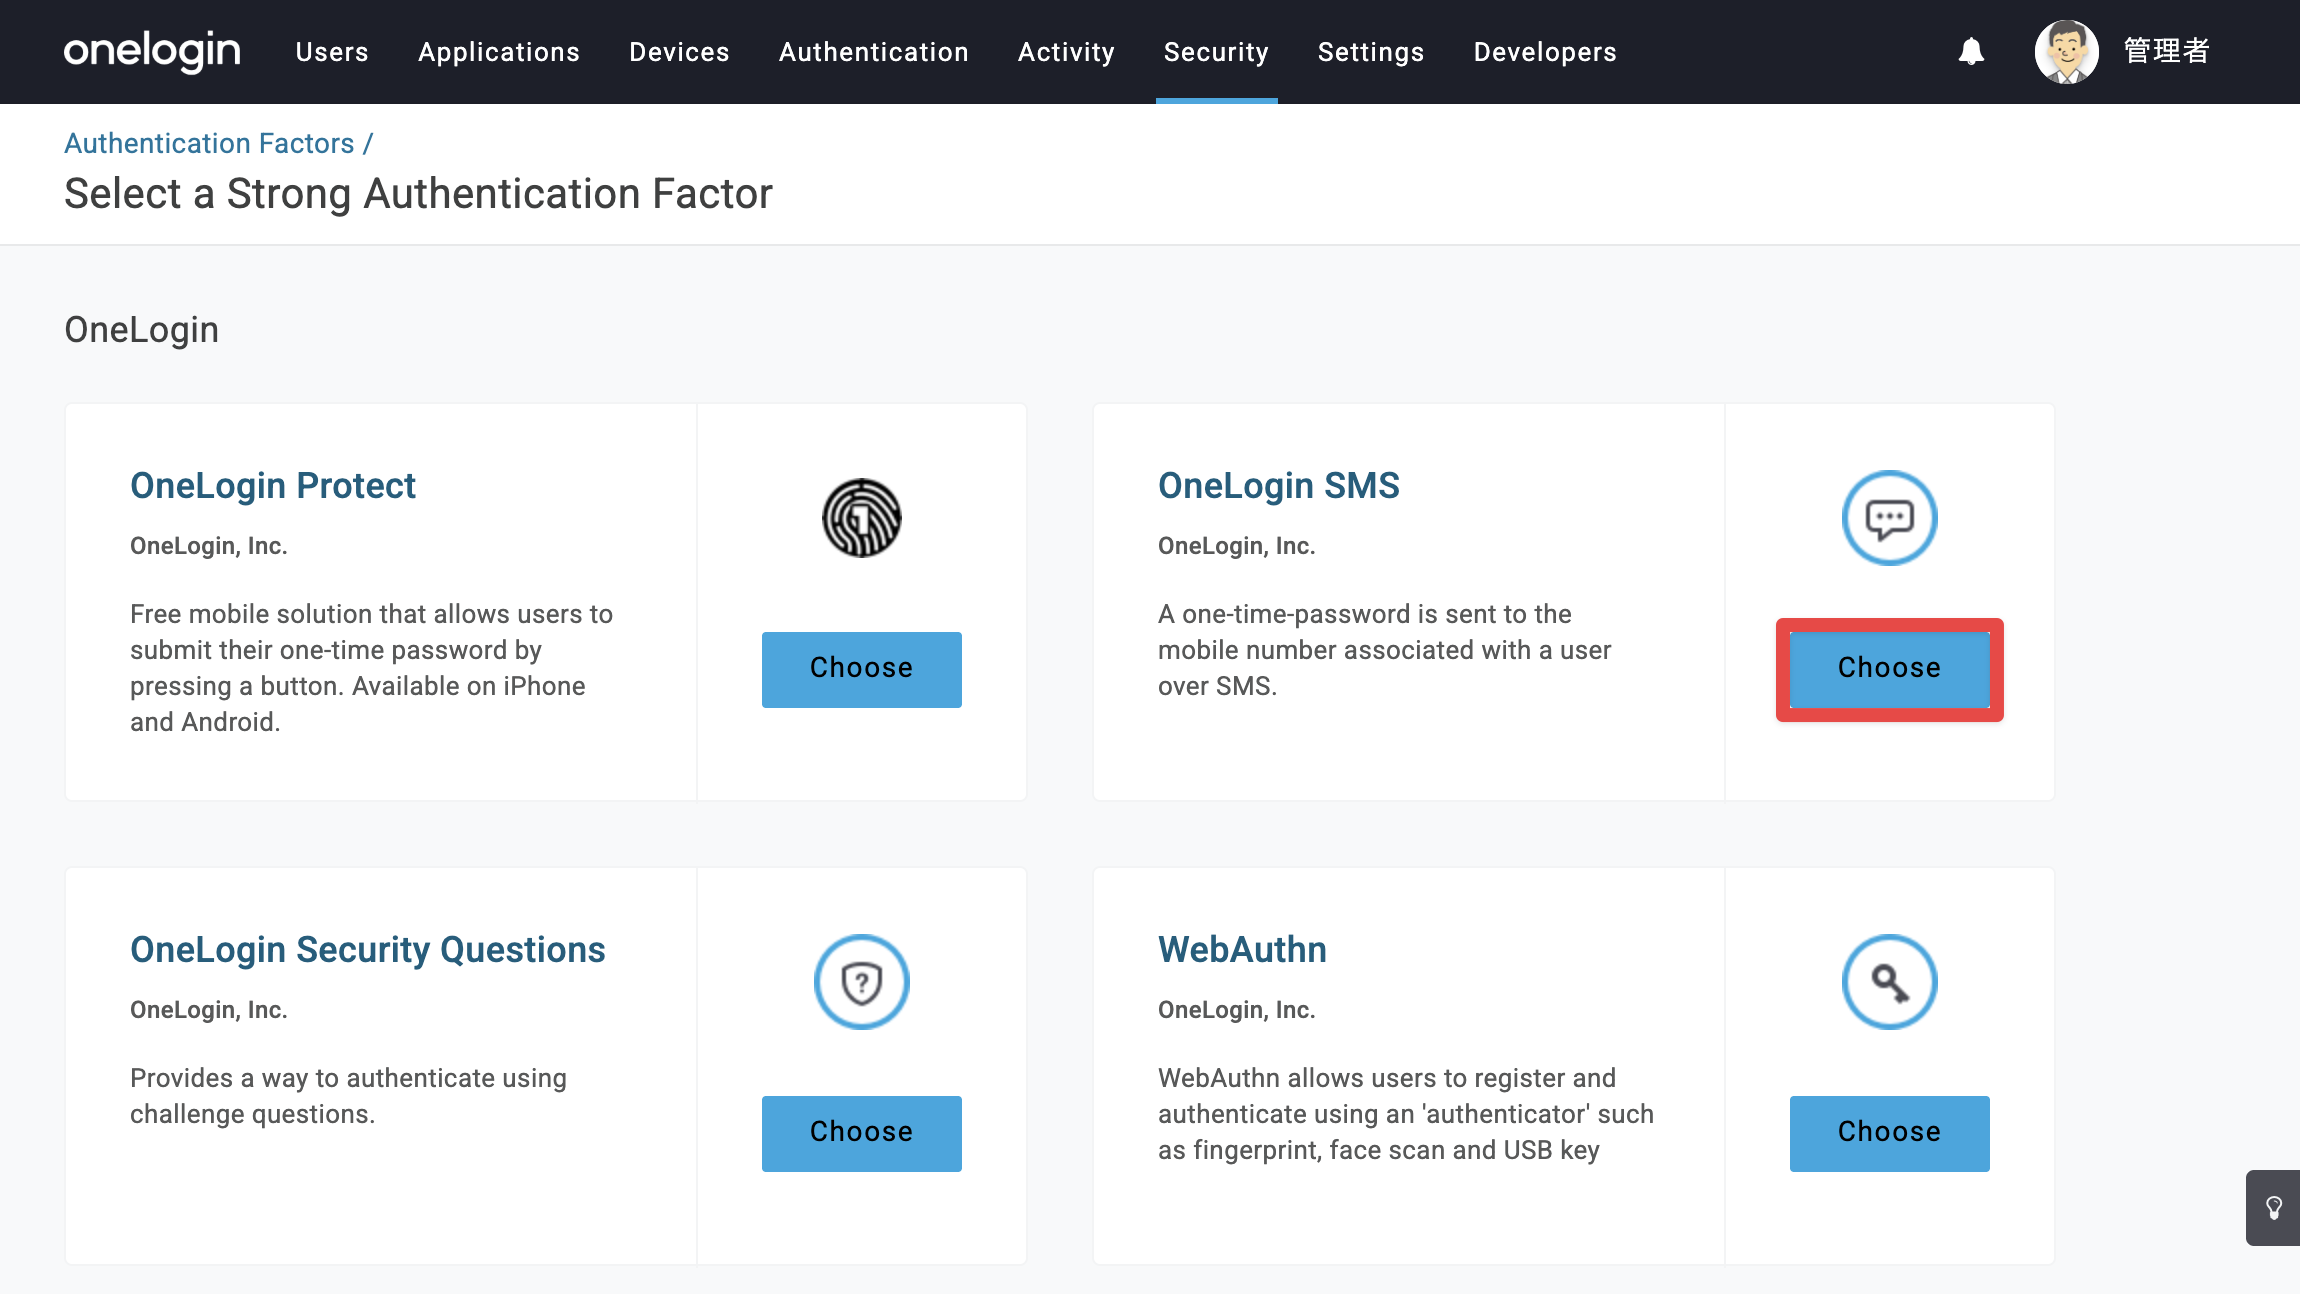Click 'OneLogin, Inc.' under WebAuthn
Image resolution: width=2300 pixels, height=1294 pixels.
pyautogui.click(x=1237, y=1010)
